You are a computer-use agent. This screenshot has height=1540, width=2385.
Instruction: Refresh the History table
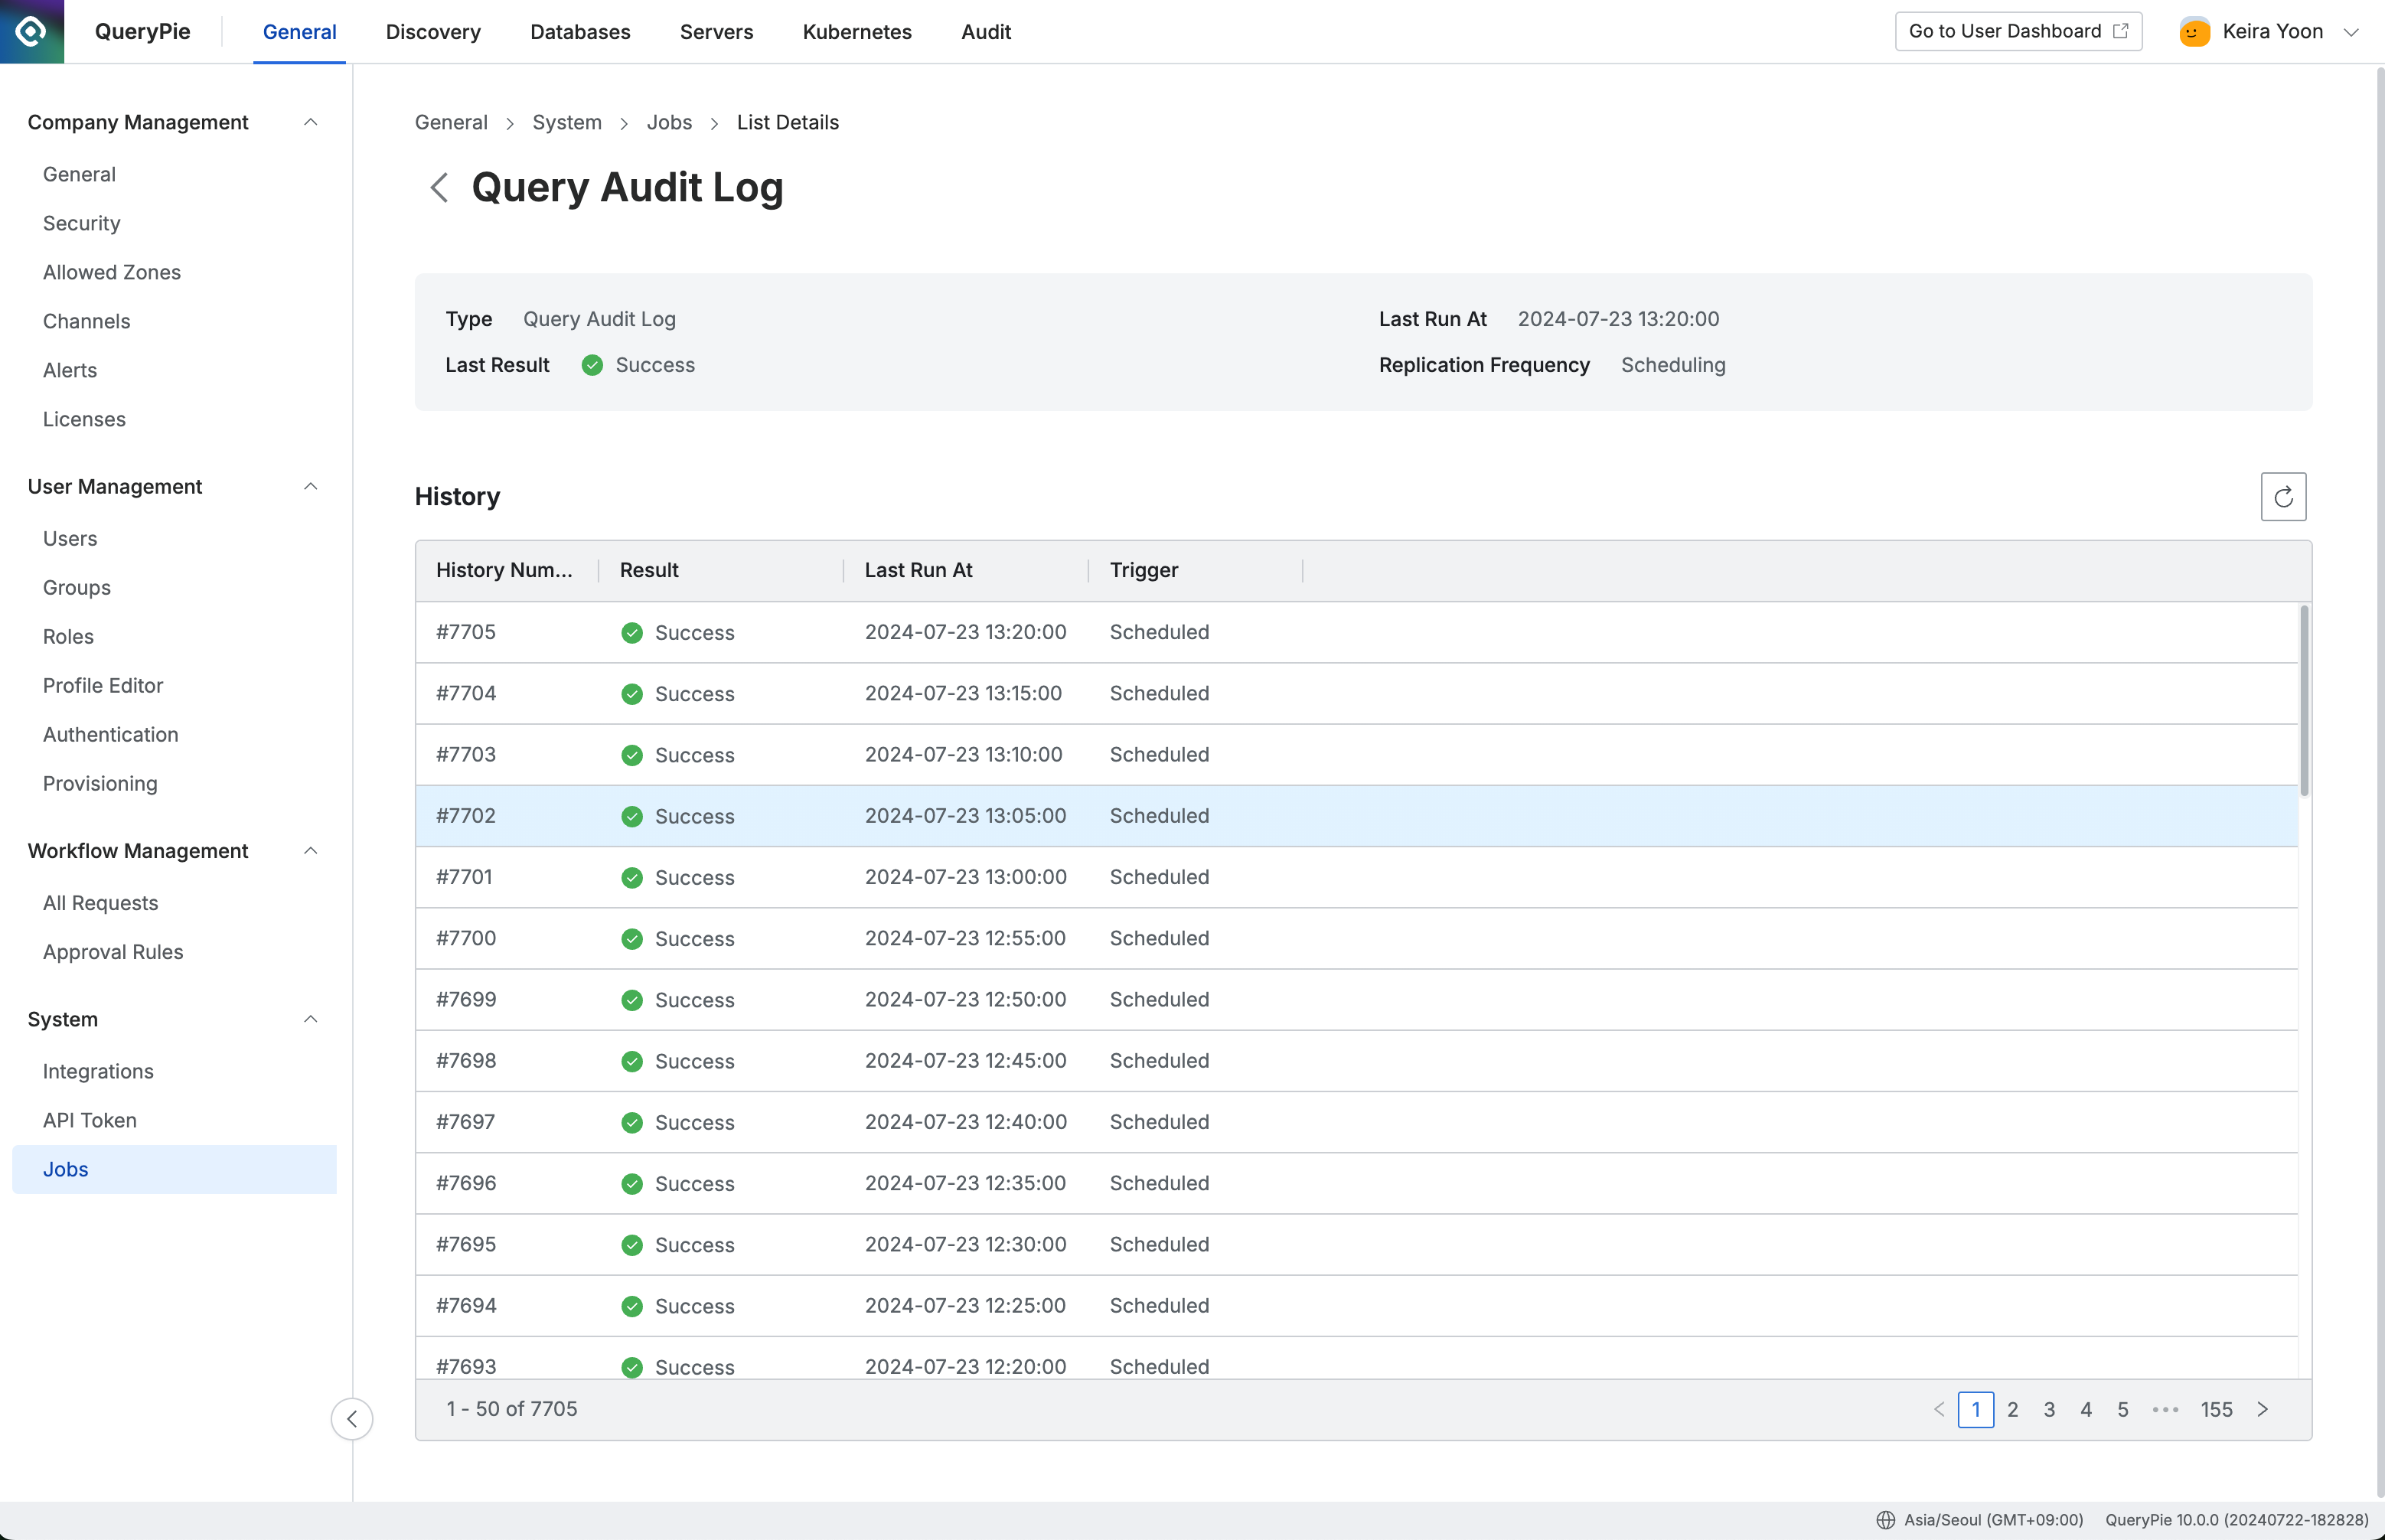(2283, 497)
